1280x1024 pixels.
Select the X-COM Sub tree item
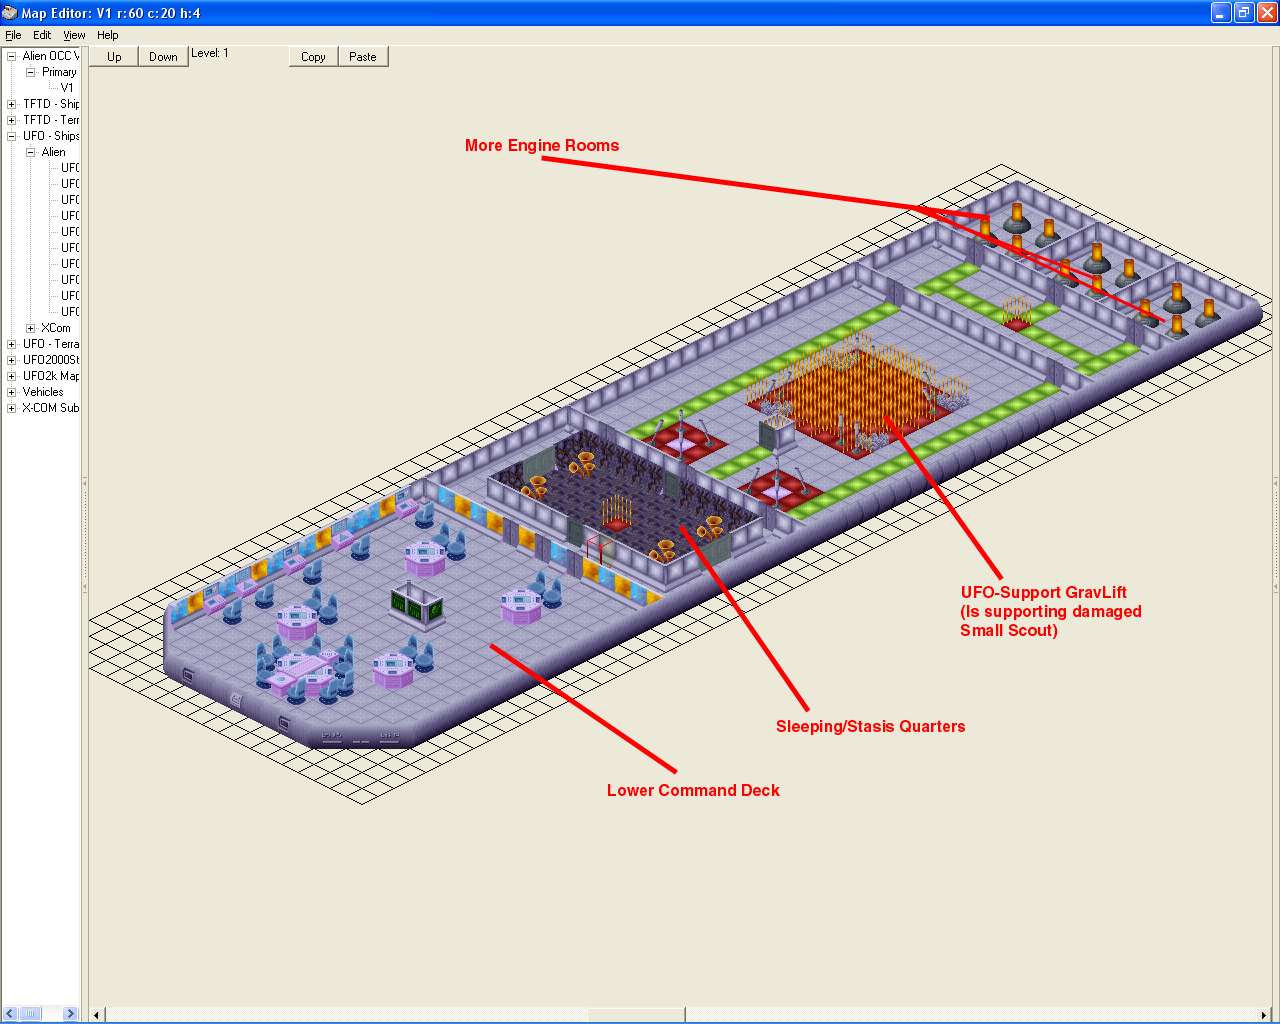(51, 408)
